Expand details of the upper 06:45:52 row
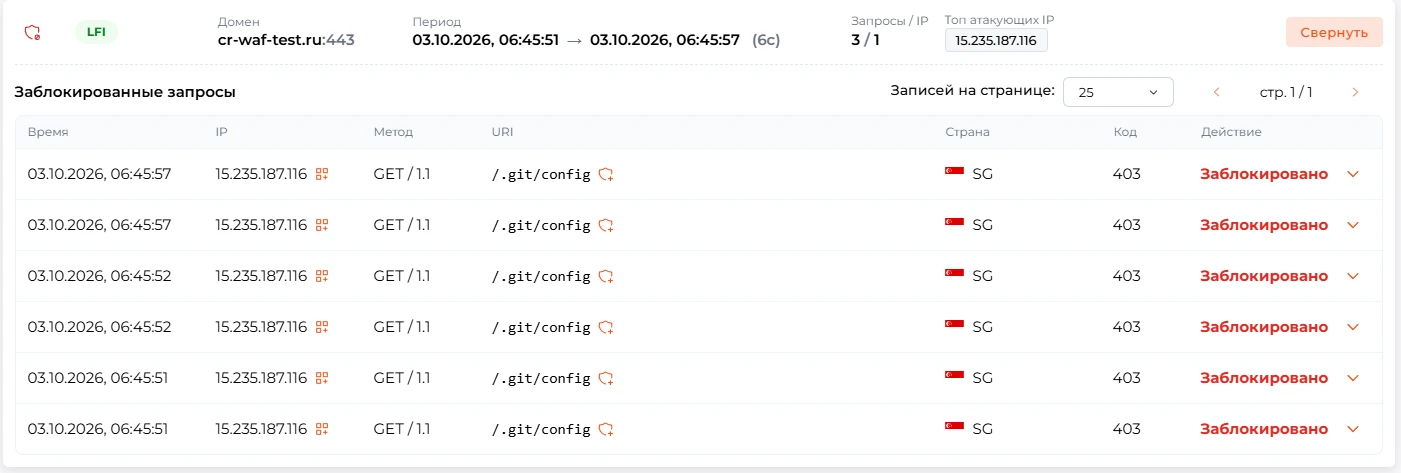This screenshot has width=1401, height=473. 1353,276
